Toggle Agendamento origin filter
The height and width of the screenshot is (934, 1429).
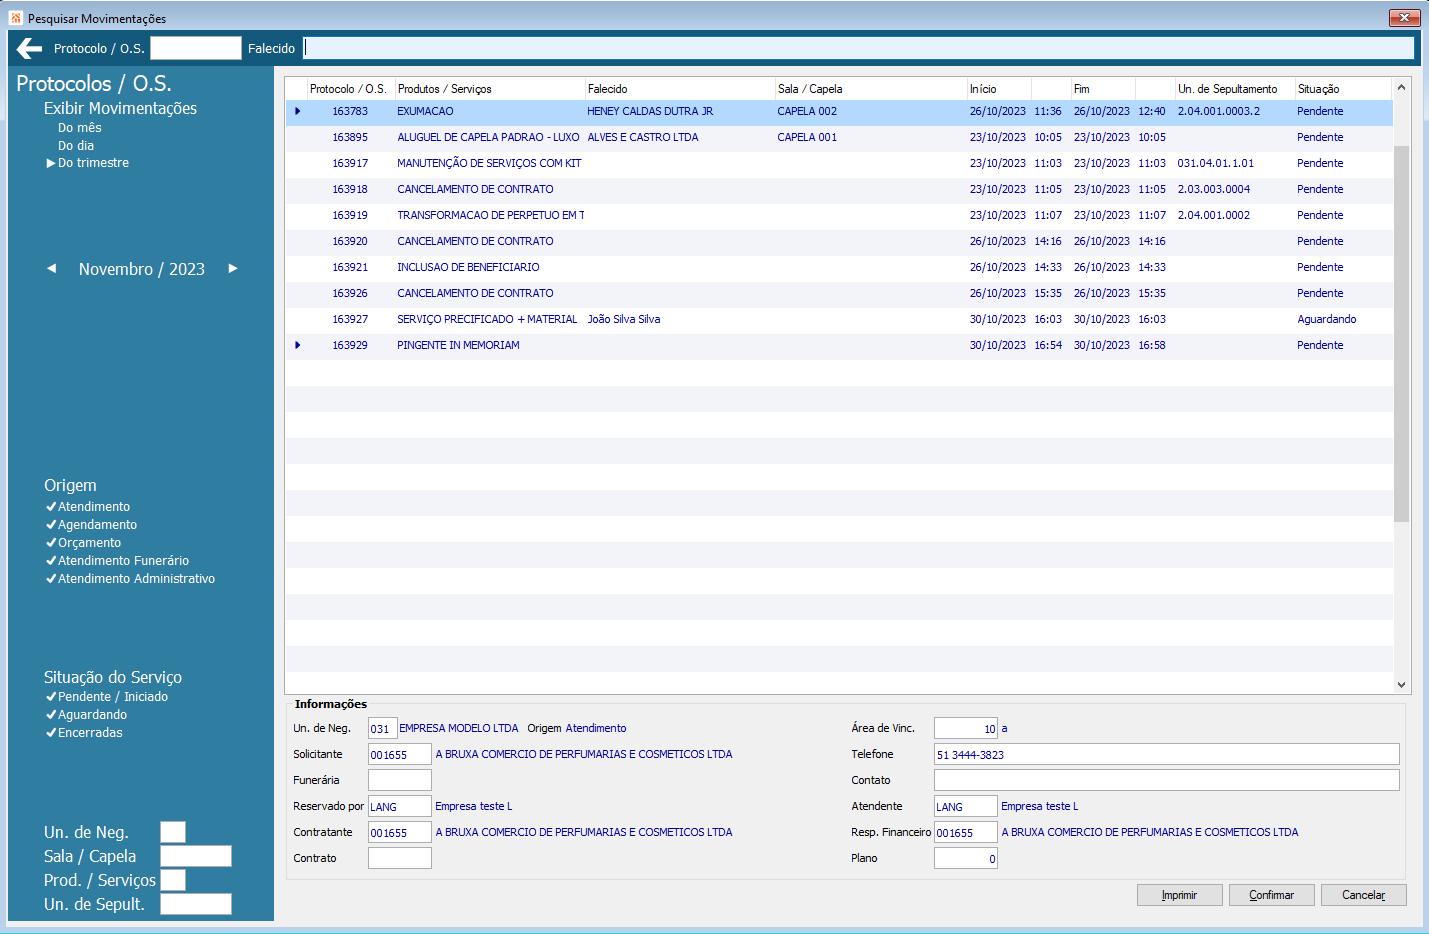91,525
